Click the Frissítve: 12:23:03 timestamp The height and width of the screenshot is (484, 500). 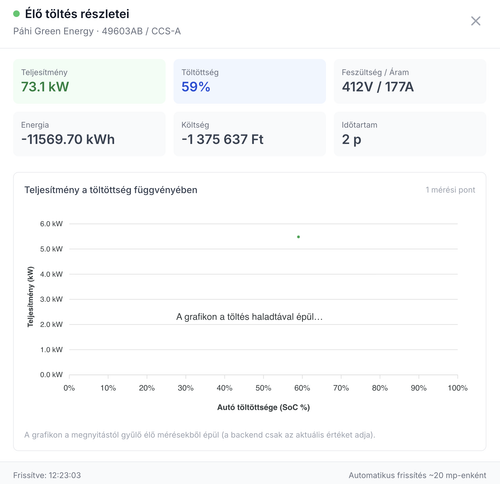coord(47,475)
